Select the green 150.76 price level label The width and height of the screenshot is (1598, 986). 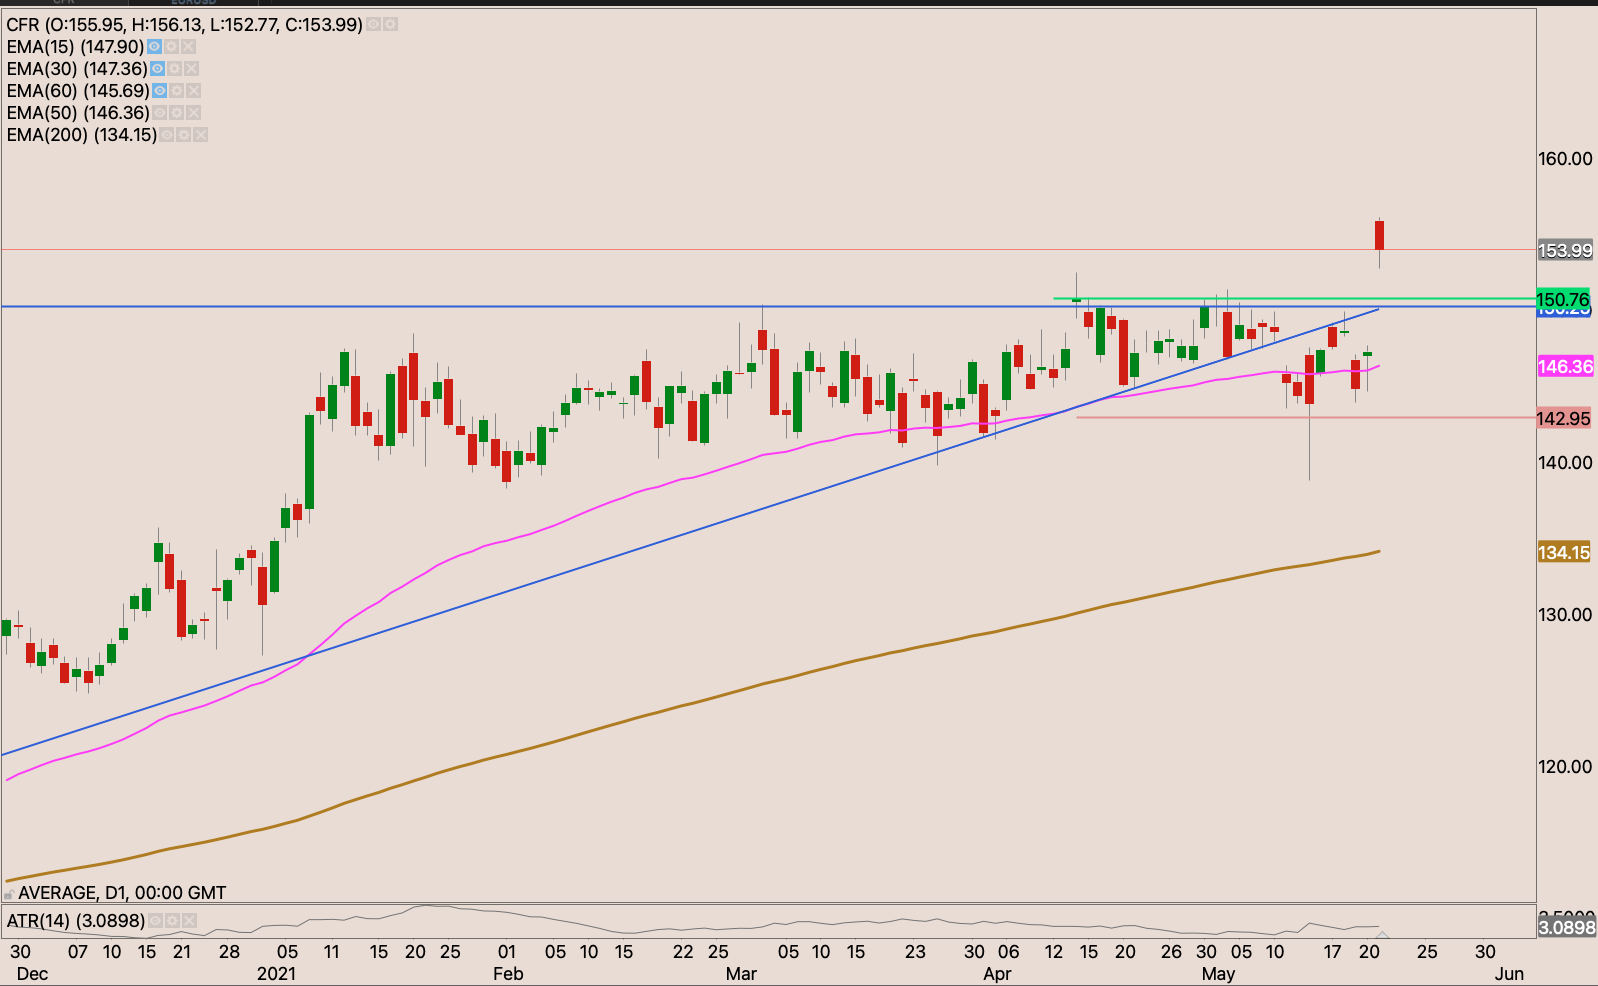coord(1563,299)
